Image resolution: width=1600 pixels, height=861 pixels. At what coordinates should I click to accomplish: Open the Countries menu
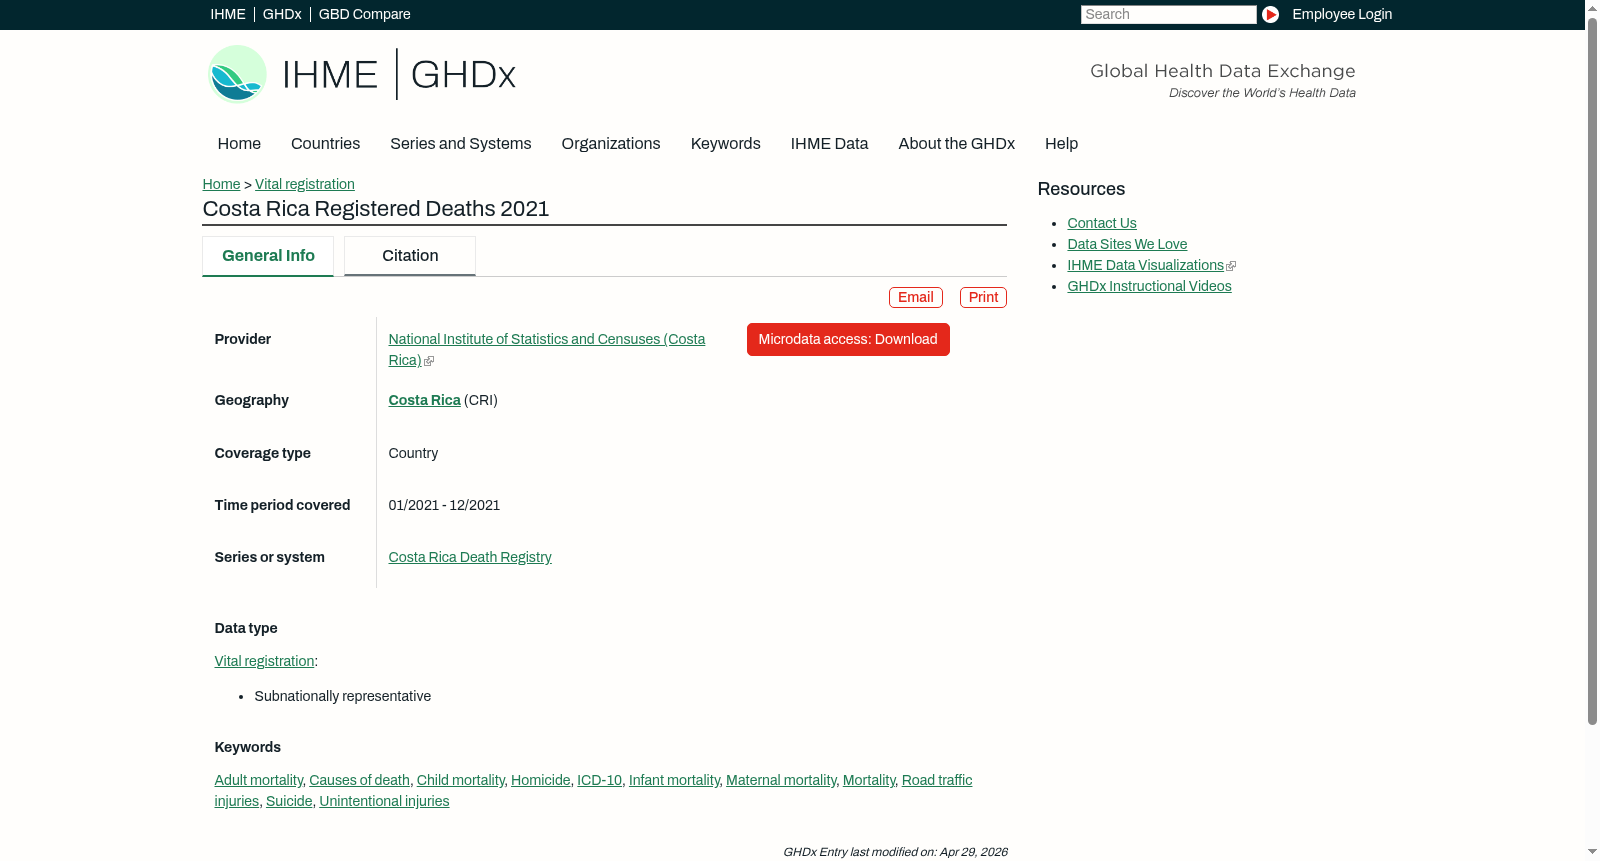(325, 144)
